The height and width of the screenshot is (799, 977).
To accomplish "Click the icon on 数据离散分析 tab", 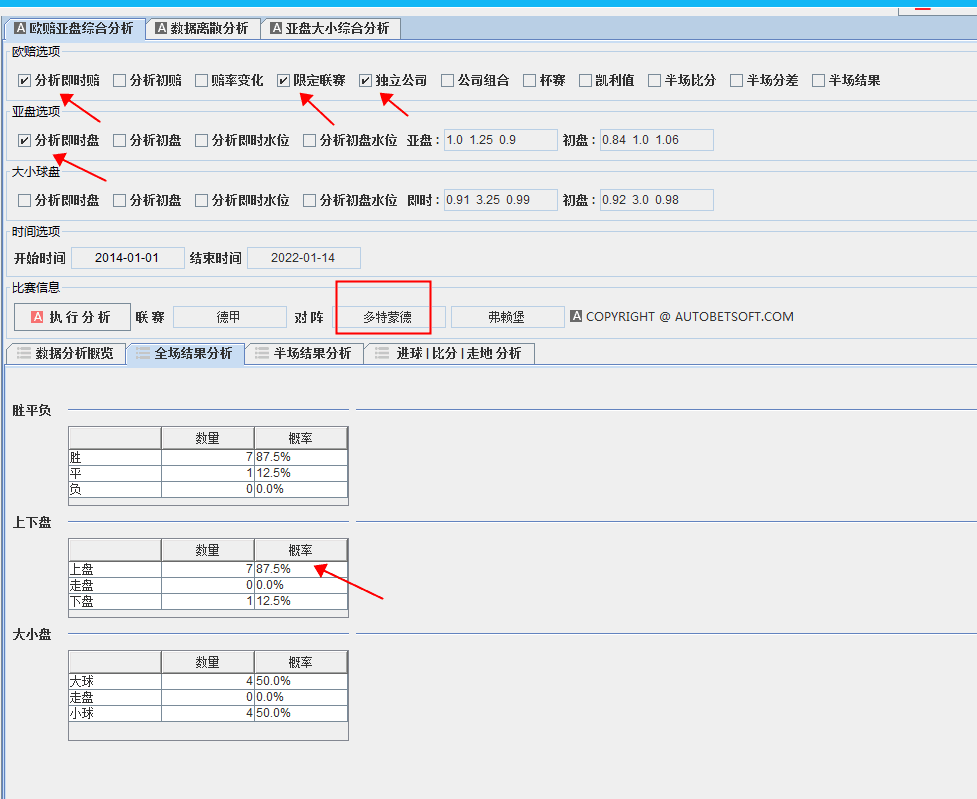I will point(161,29).
